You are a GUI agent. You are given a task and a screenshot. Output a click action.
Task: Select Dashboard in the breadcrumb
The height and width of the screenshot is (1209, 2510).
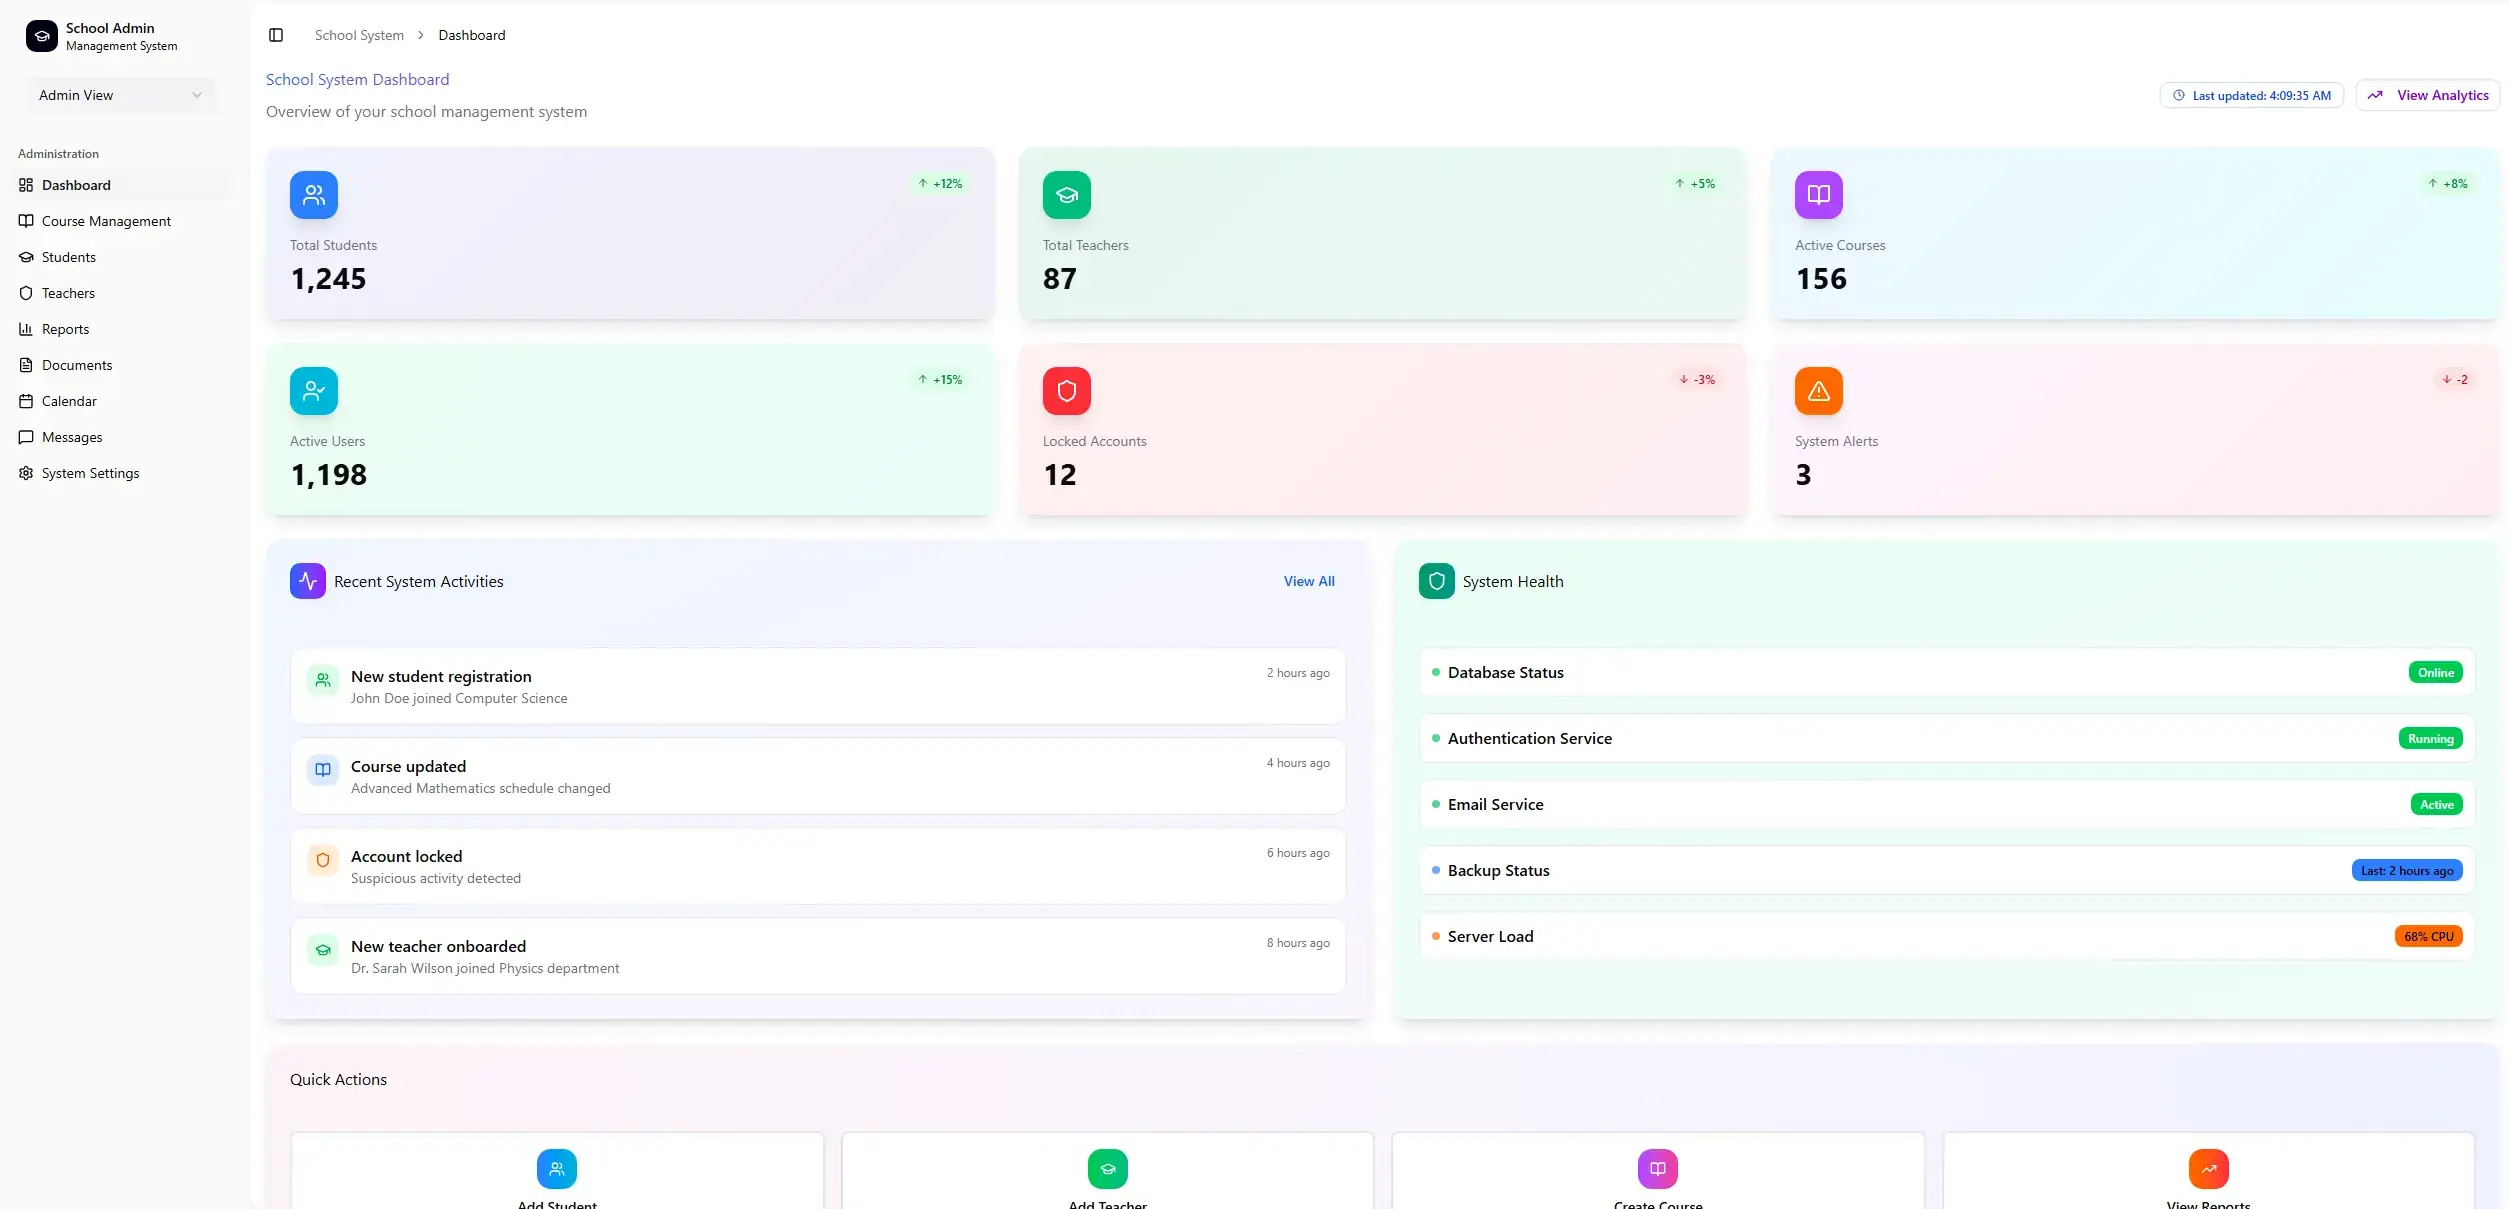pyautogui.click(x=471, y=35)
